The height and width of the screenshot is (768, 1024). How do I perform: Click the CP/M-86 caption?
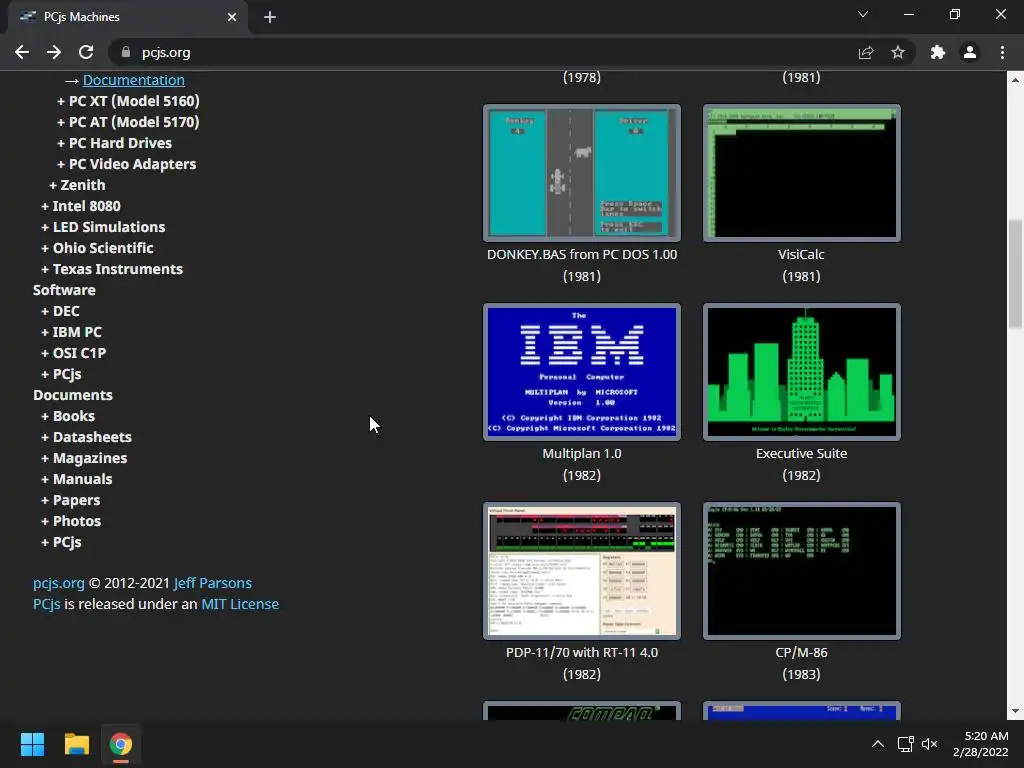[801, 652]
